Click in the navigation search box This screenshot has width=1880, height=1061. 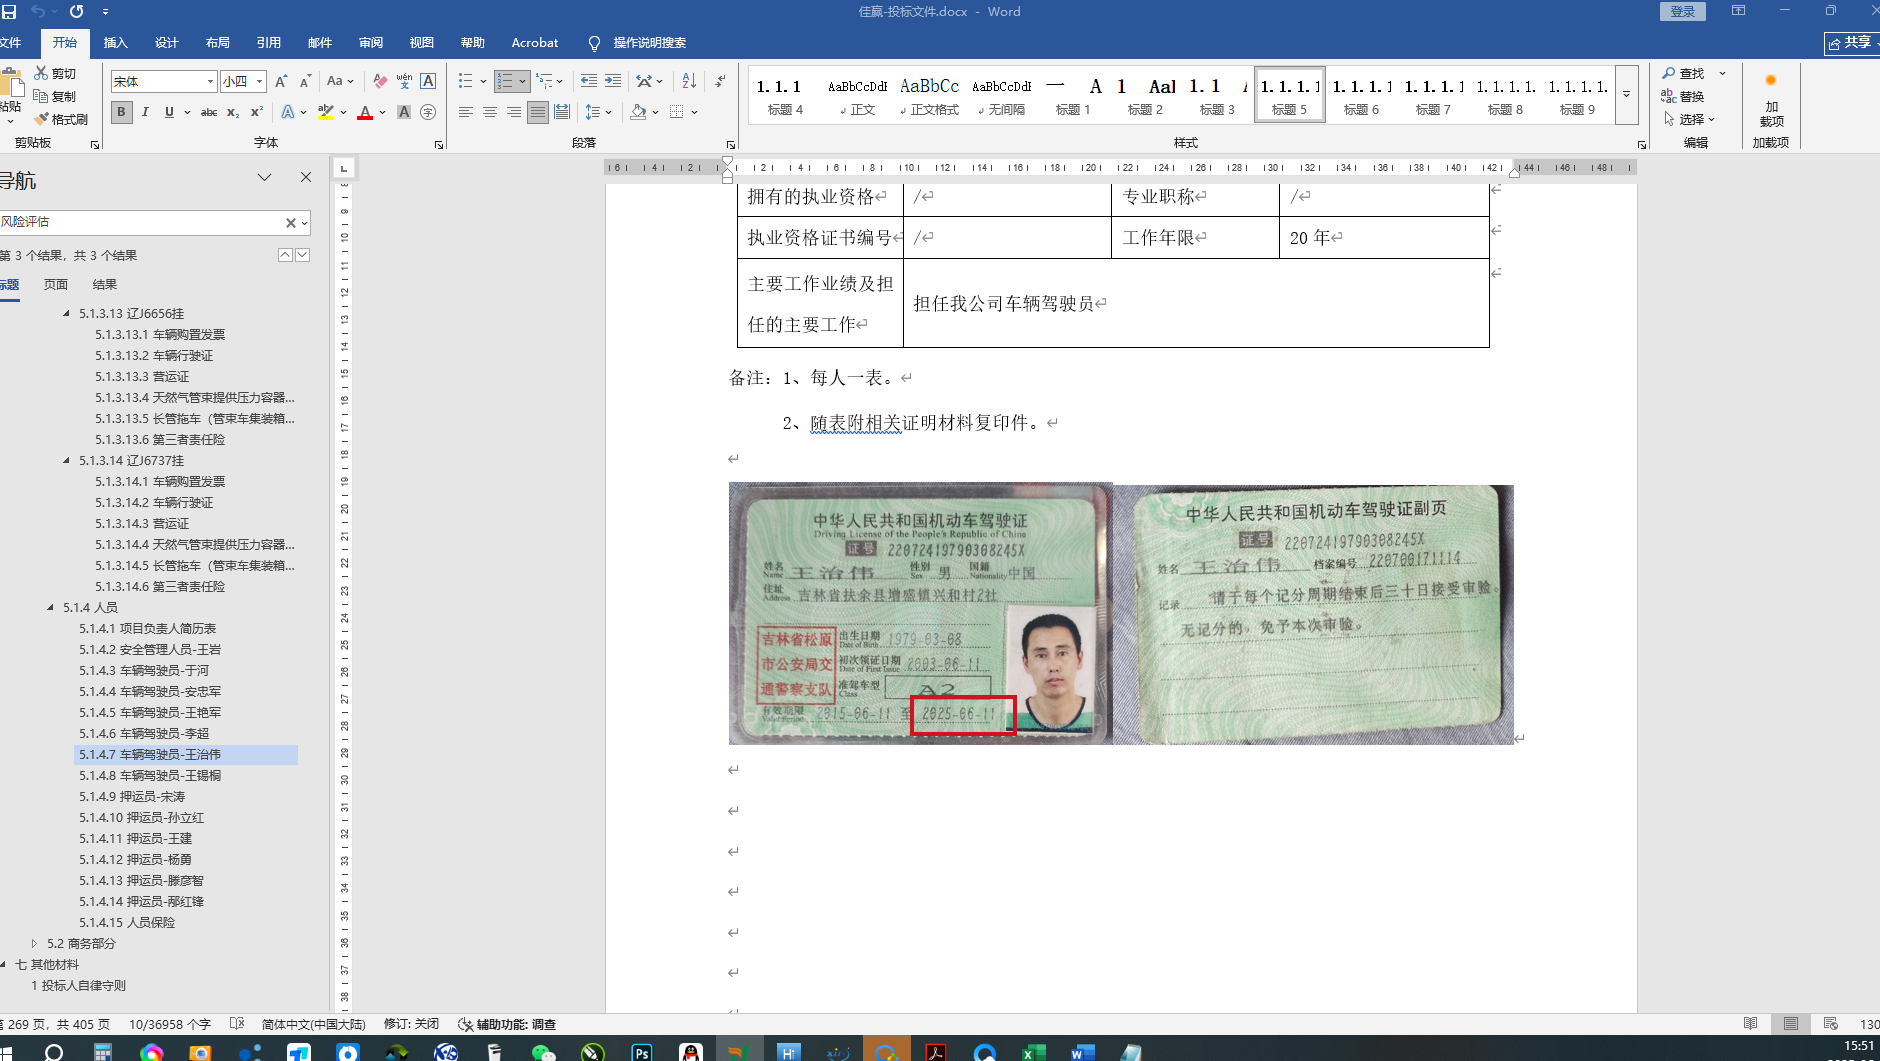(140, 222)
